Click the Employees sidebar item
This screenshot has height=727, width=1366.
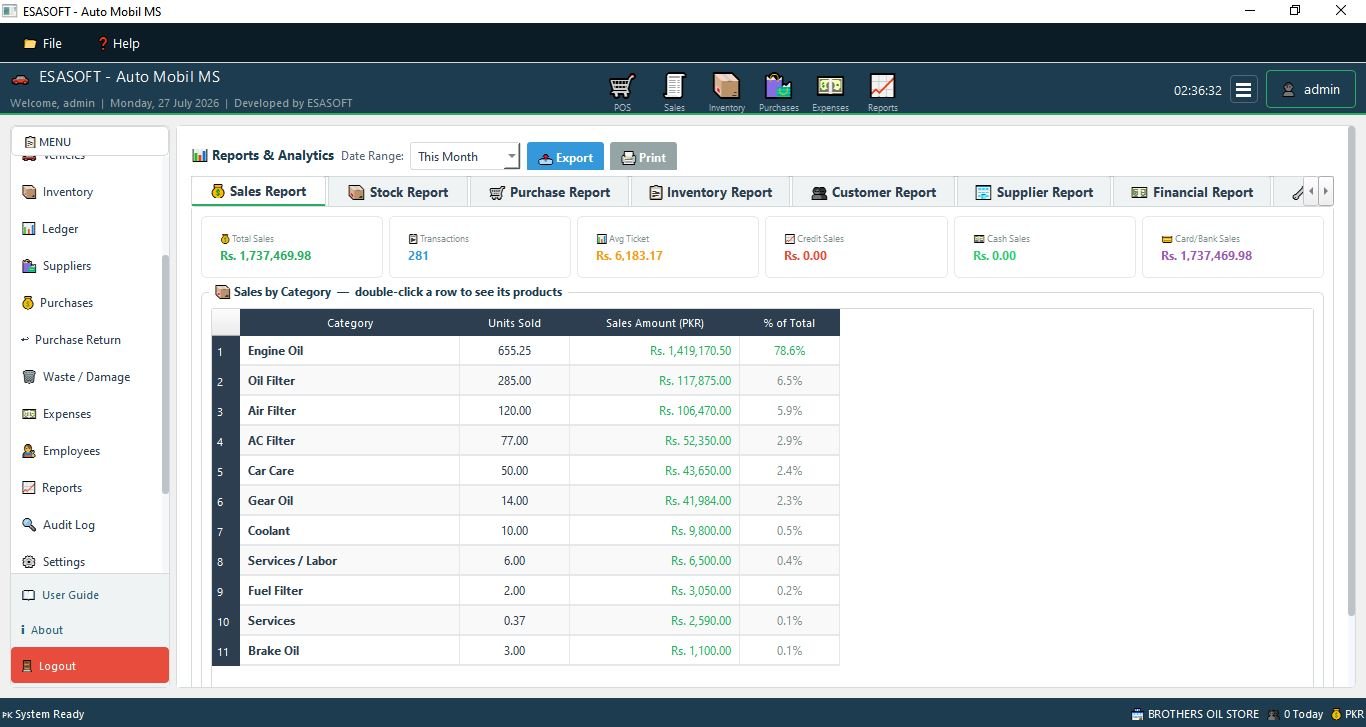[61, 451]
